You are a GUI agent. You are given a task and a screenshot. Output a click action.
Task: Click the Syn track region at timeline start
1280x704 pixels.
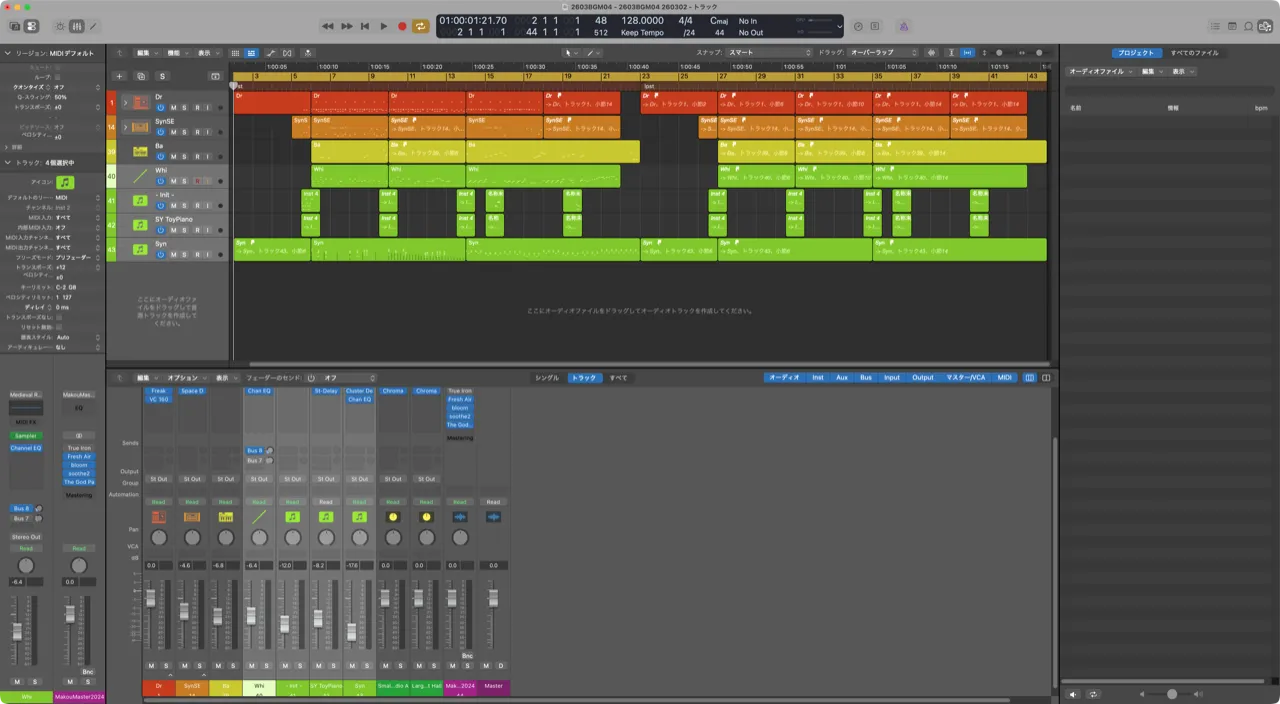pos(270,249)
